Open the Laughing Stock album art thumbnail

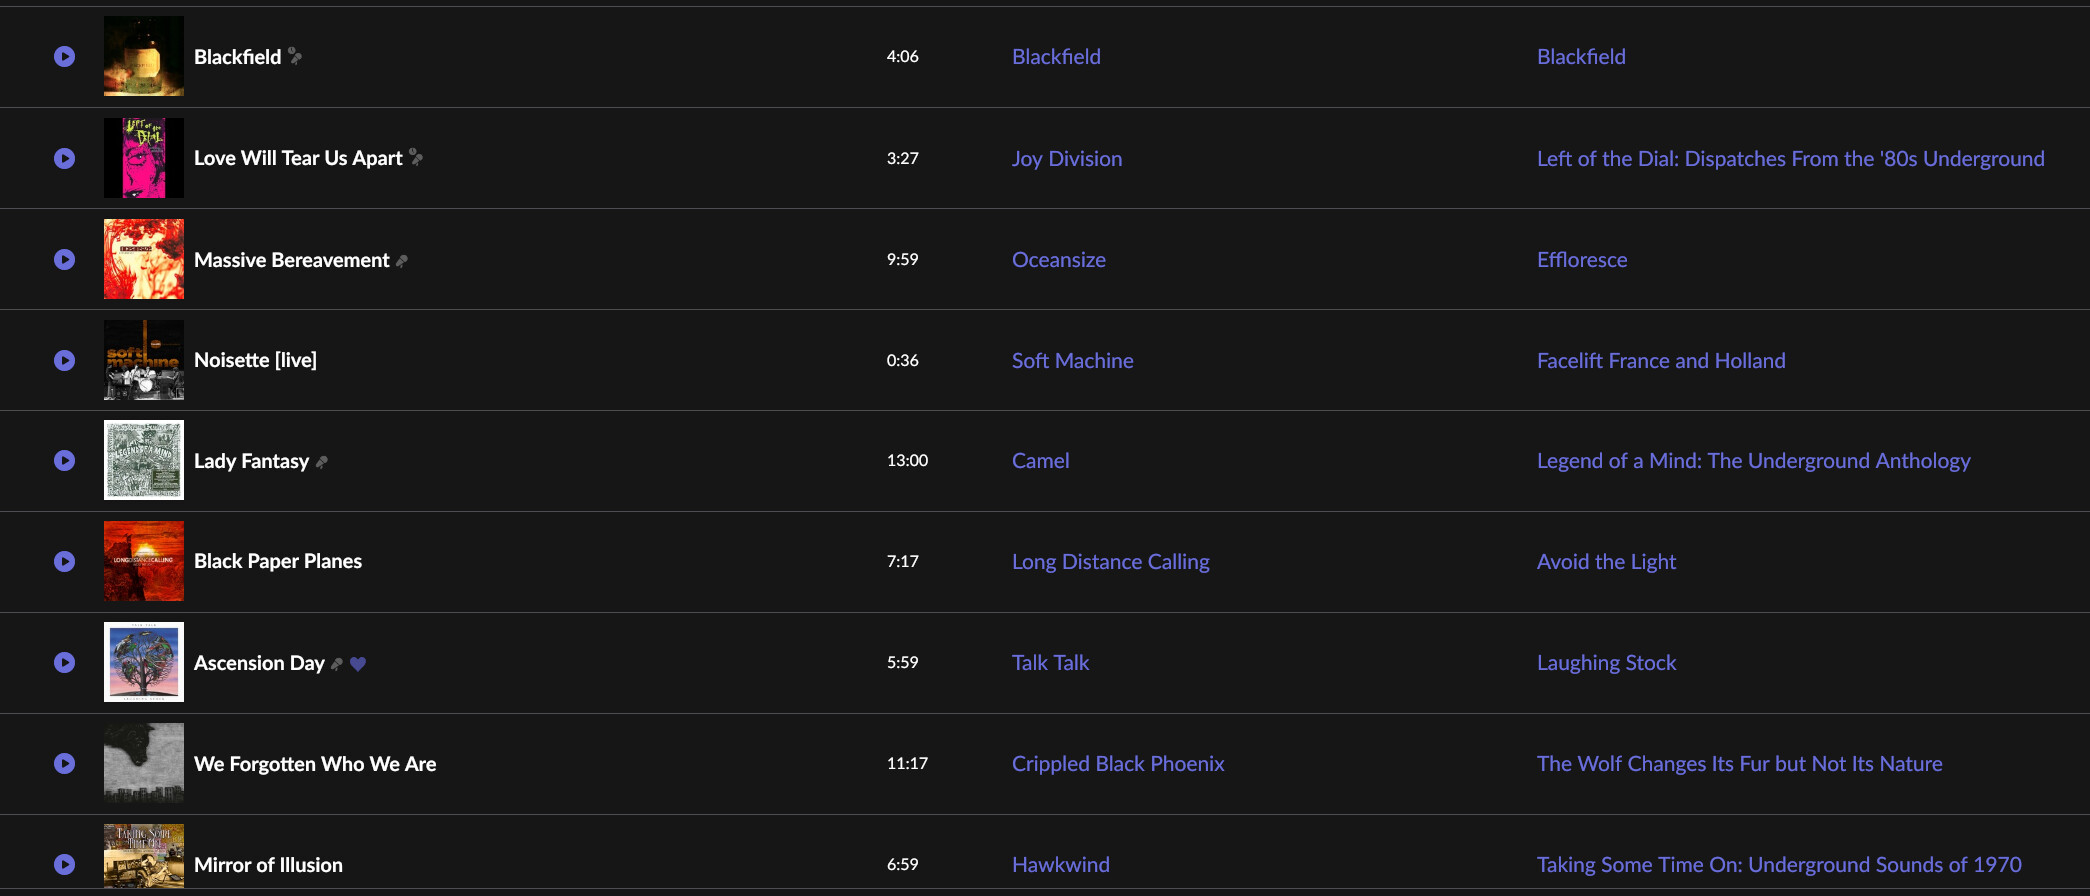pos(144,662)
